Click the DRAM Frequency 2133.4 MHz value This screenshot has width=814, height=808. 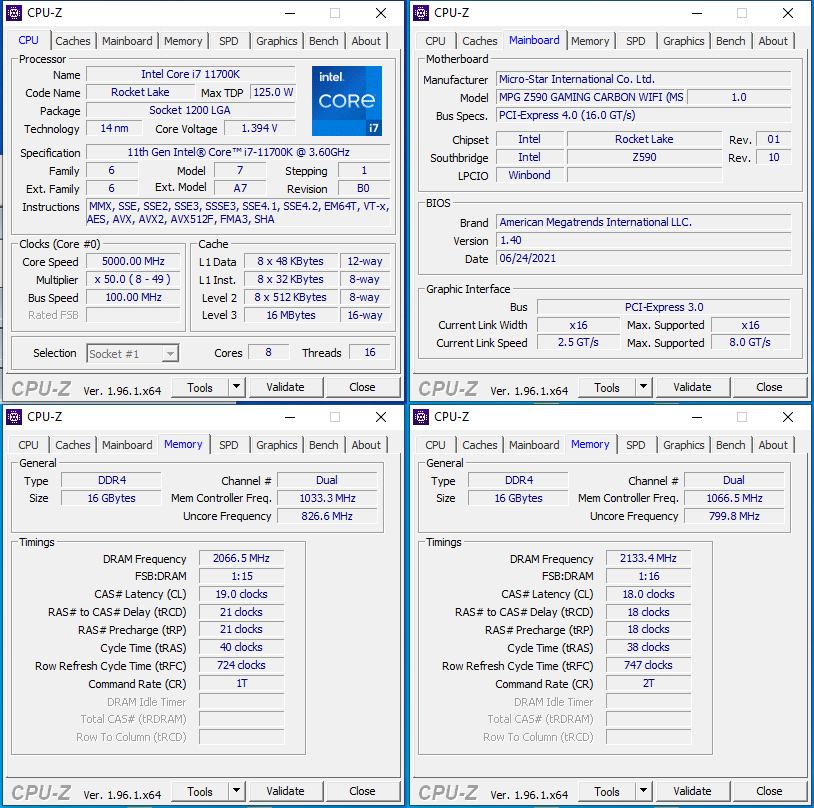pyautogui.click(x=648, y=558)
